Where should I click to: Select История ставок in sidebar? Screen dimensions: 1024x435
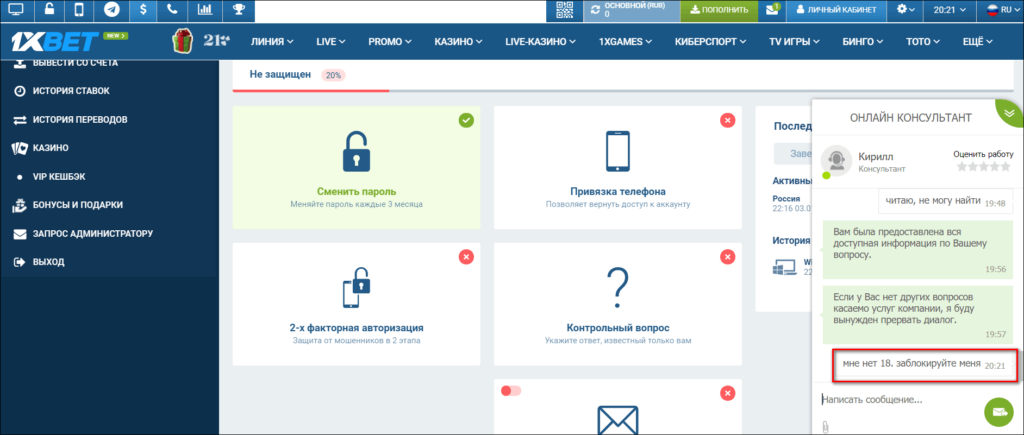tap(70, 91)
